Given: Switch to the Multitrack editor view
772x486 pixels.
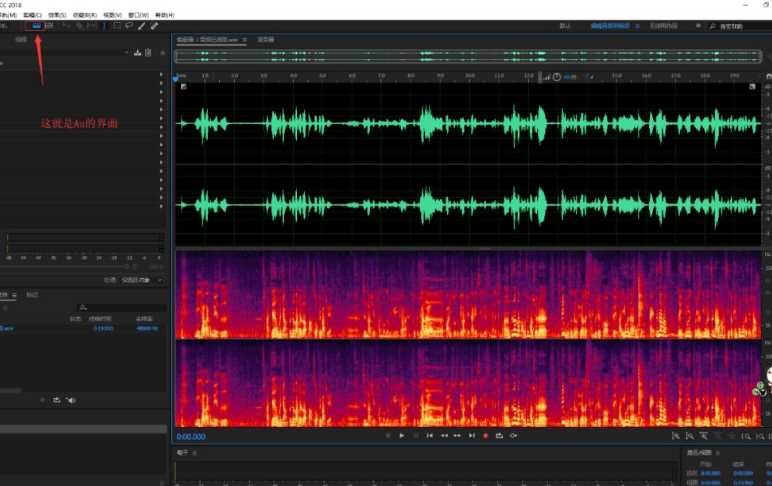Looking at the screenshot, I should click(50, 26).
